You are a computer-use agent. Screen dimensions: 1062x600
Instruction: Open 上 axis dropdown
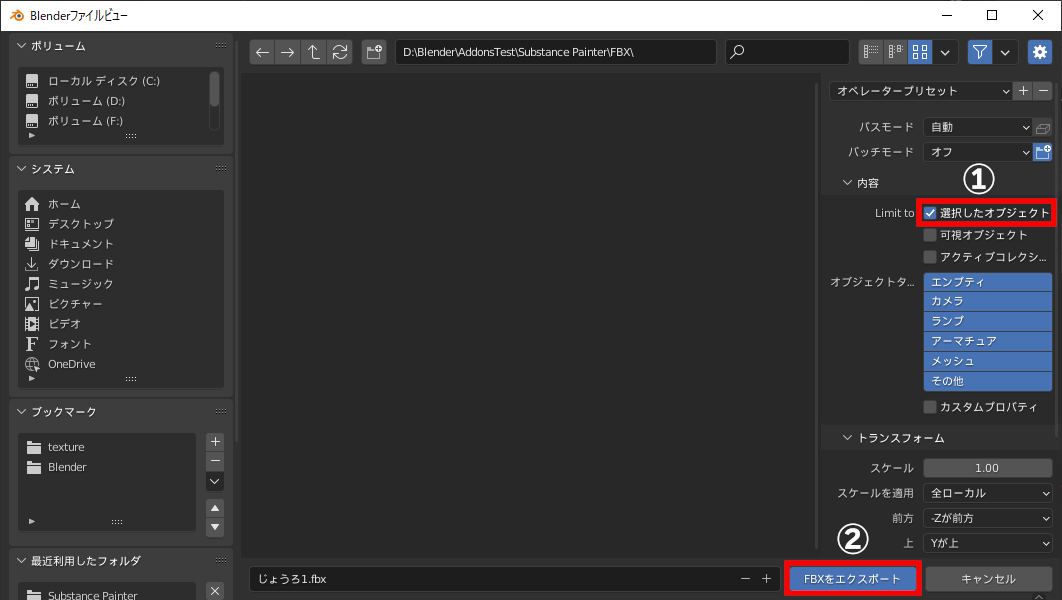(987, 543)
